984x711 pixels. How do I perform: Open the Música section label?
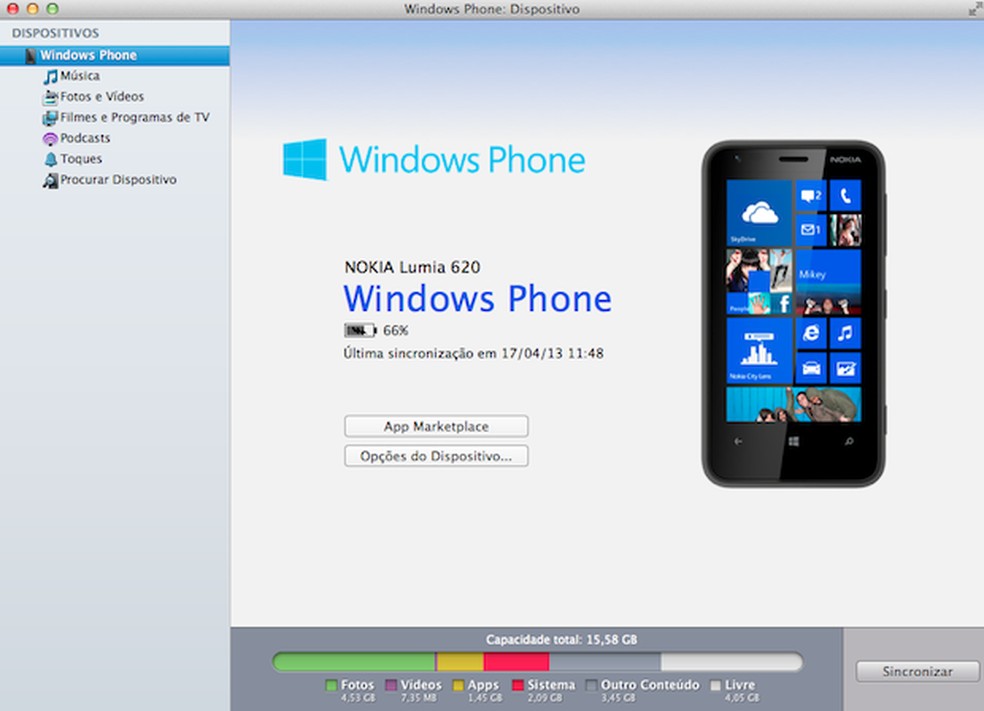coord(80,76)
